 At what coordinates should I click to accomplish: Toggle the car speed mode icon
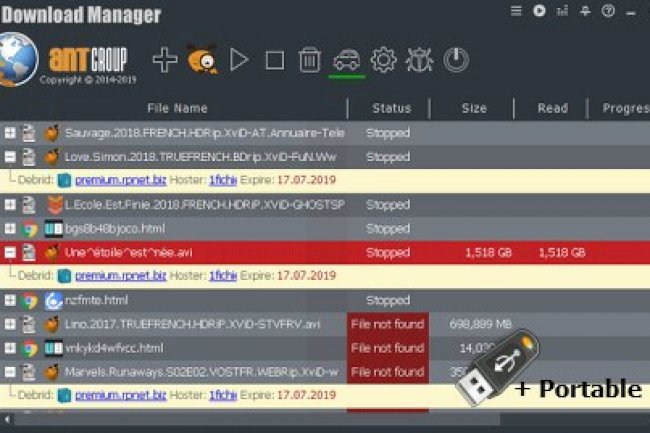347,60
